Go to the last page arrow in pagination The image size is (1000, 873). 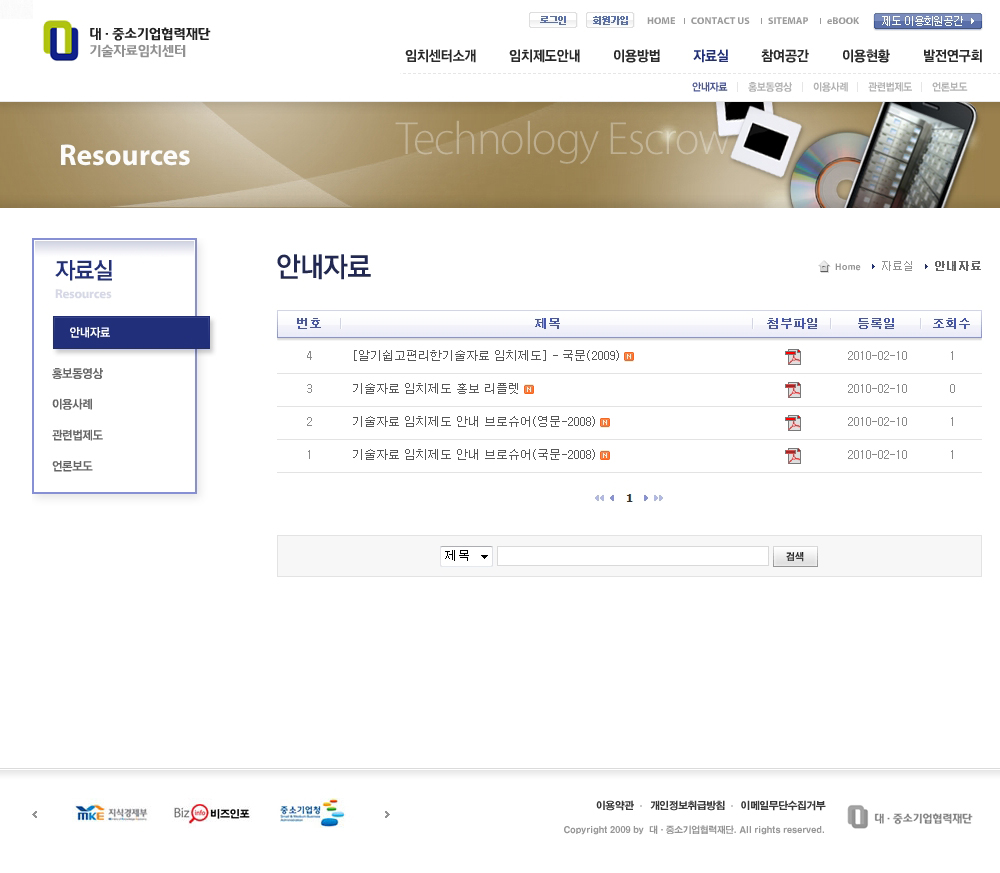point(658,498)
